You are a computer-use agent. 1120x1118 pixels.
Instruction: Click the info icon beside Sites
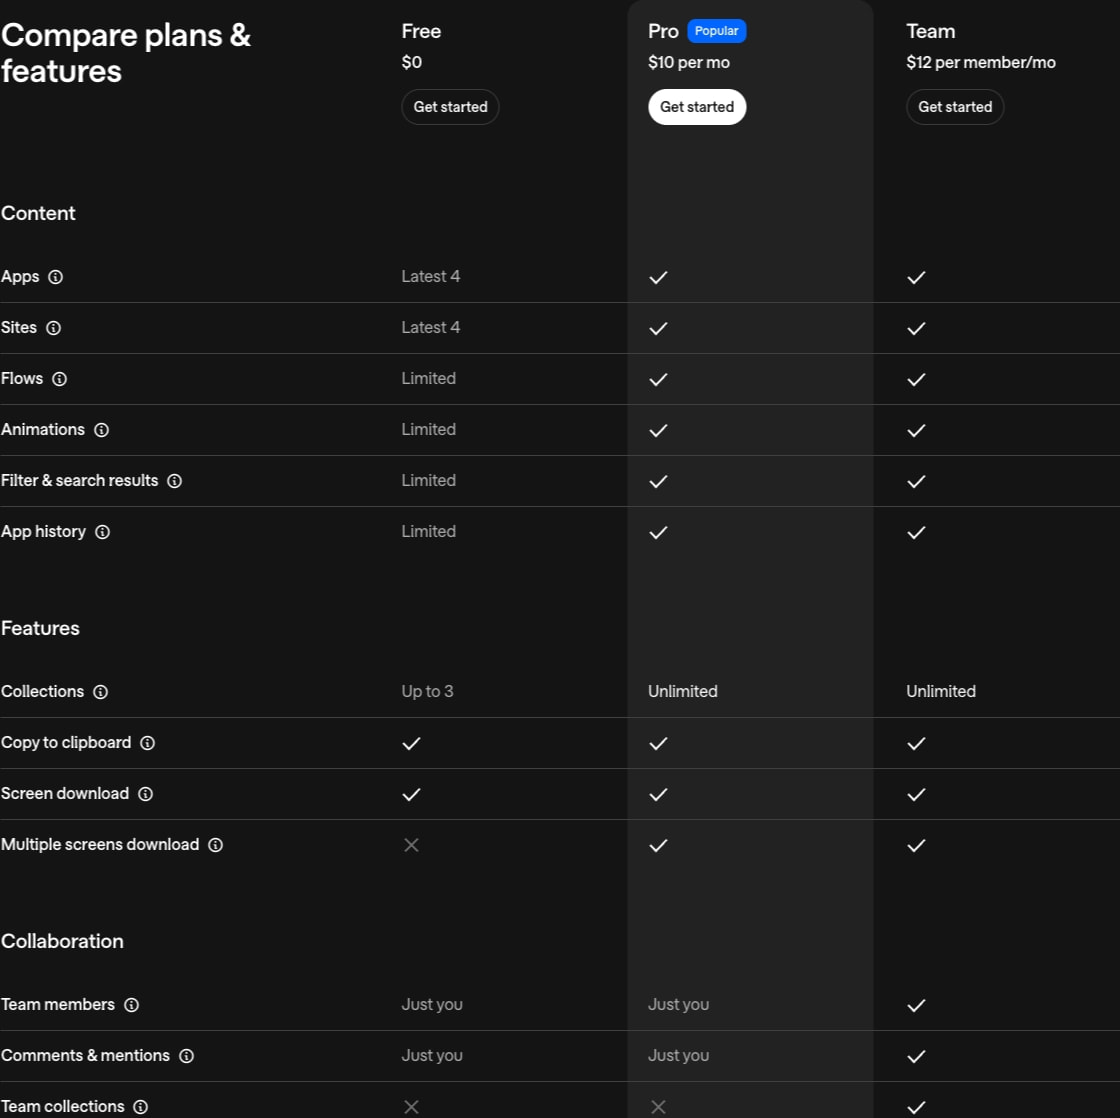54,328
